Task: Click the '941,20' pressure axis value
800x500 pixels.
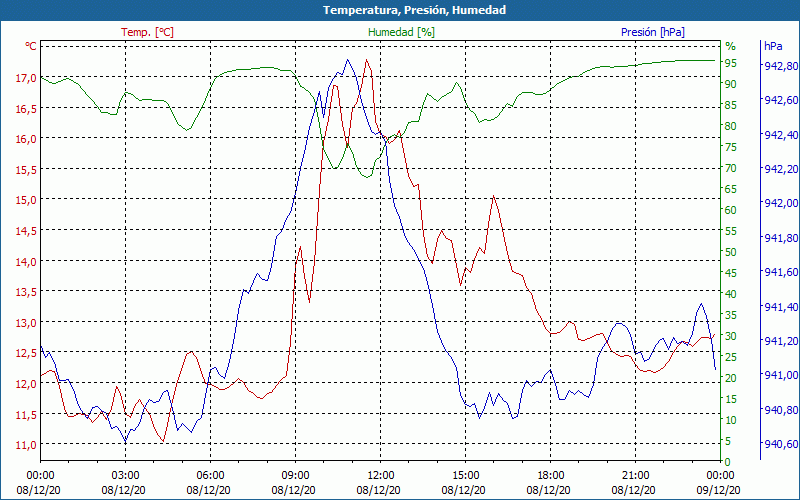Action: pyautogui.click(x=781, y=341)
